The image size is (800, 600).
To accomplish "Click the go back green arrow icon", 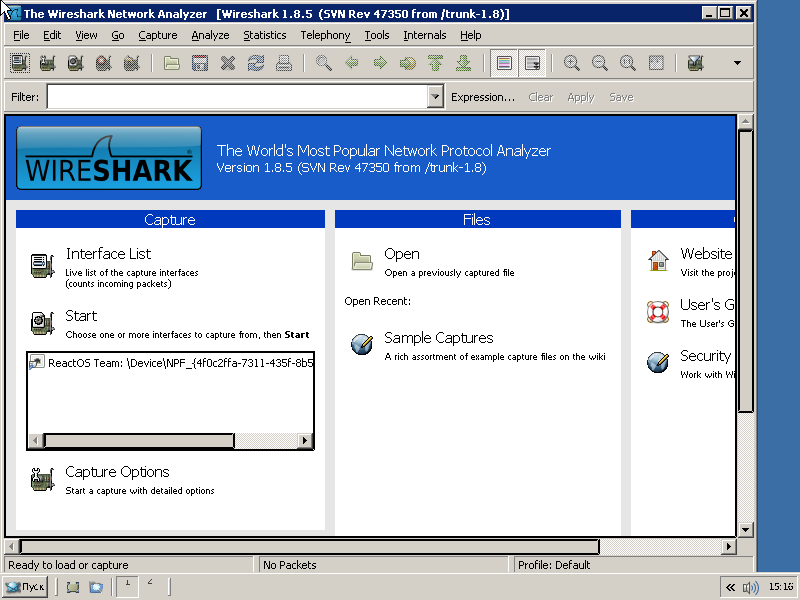I will point(352,63).
